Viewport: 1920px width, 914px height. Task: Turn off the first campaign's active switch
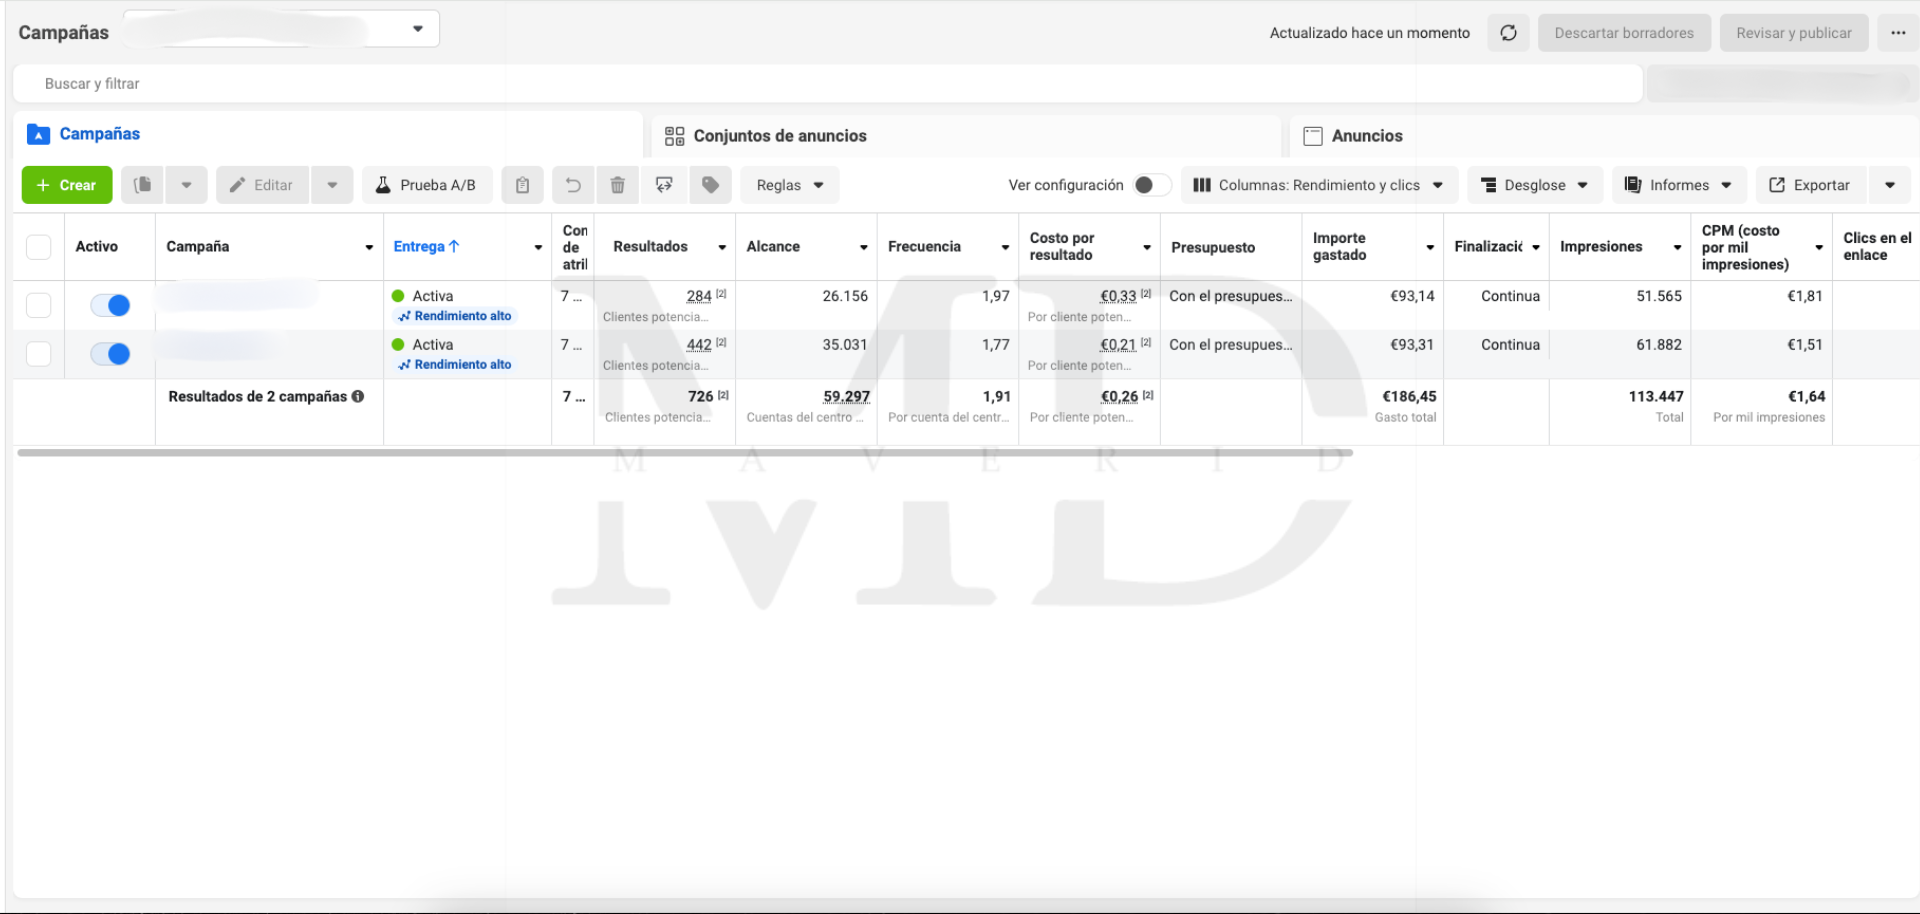110,305
